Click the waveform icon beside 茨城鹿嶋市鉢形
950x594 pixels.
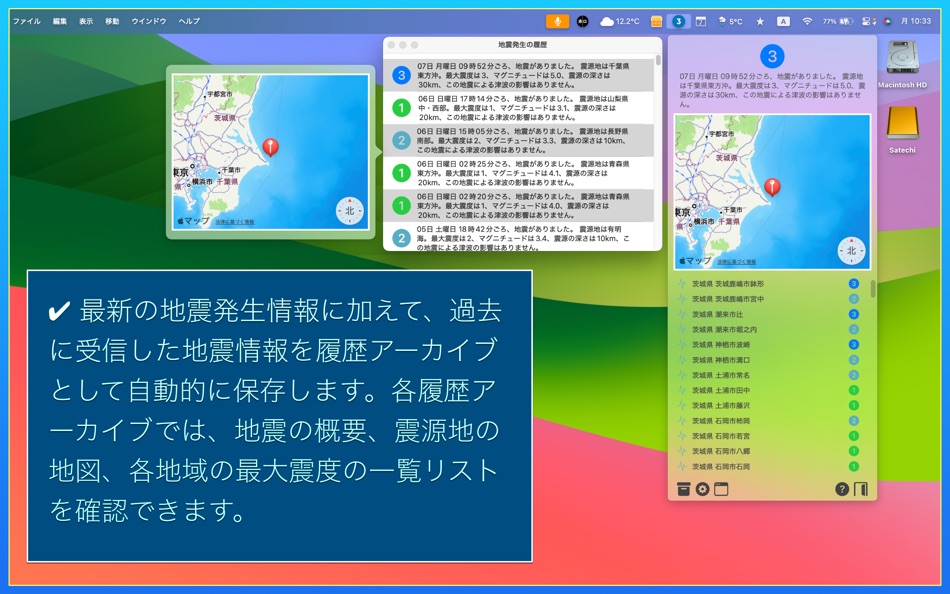click(x=682, y=284)
